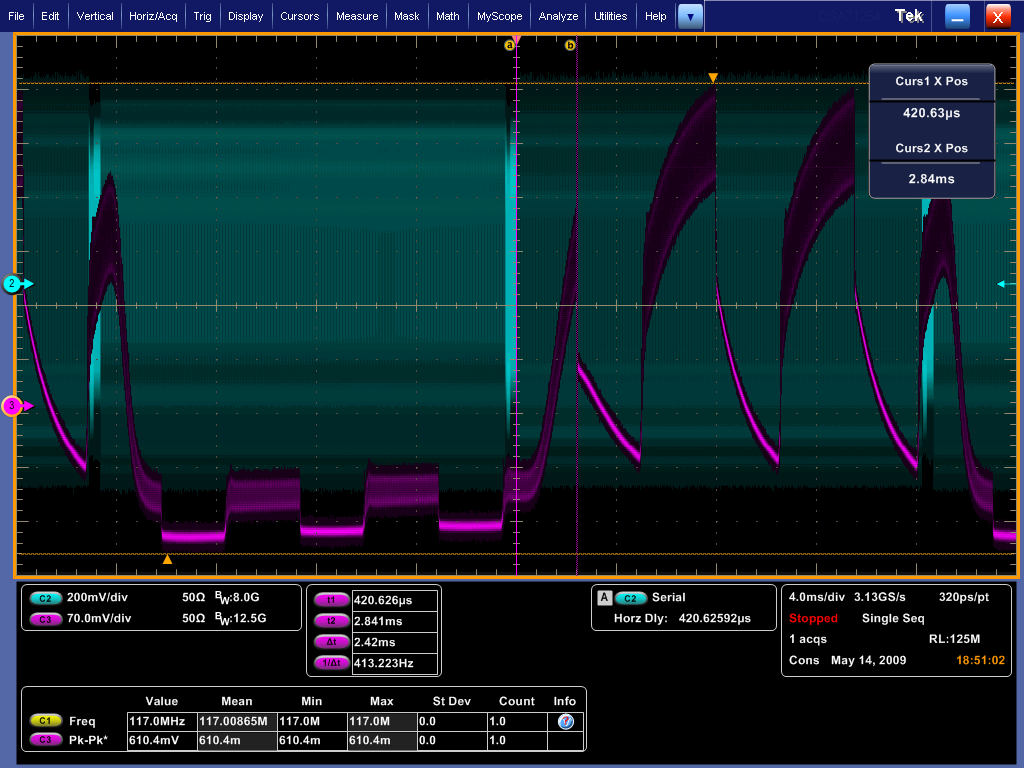Select the 1/Δt cursor readout badge
This screenshot has width=1024, height=768.
(x=331, y=663)
